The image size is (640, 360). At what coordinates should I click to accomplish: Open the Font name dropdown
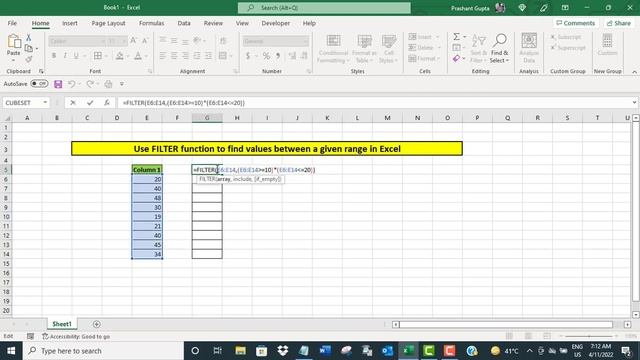coord(103,41)
